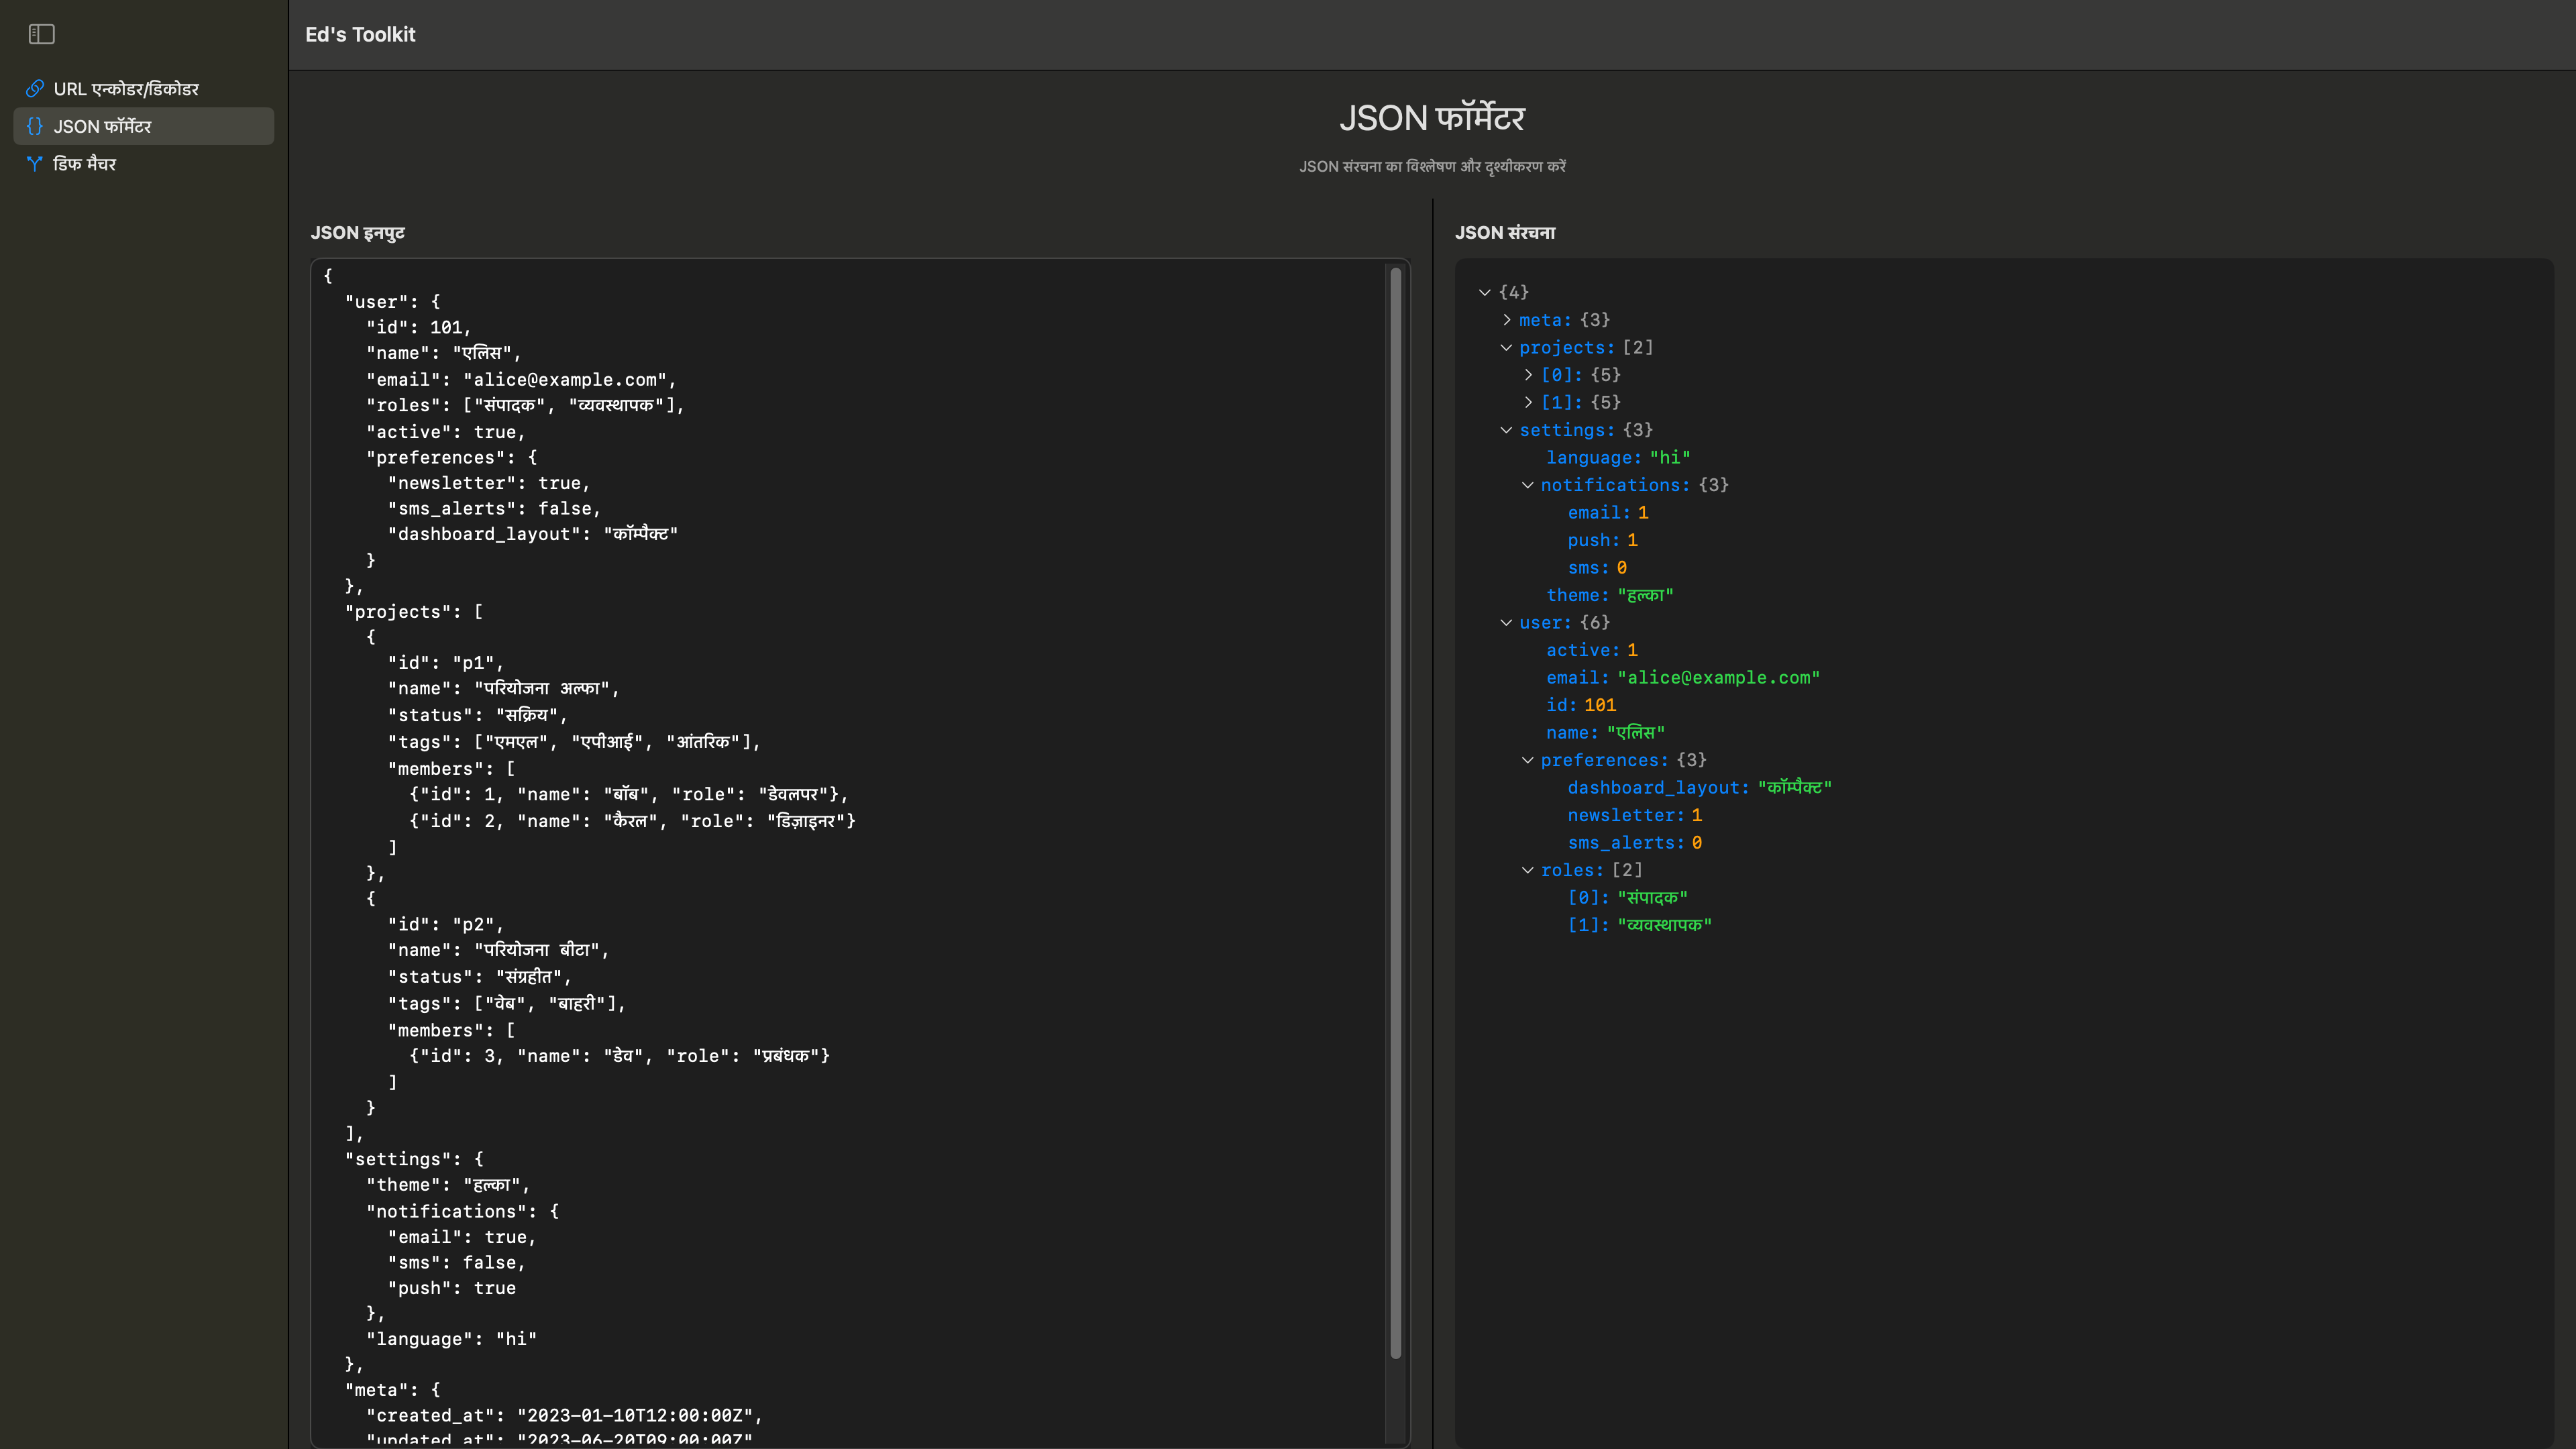Collapse the user: {6} node
Image resolution: width=2576 pixels, height=1449 pixels.
[1506, 622]
